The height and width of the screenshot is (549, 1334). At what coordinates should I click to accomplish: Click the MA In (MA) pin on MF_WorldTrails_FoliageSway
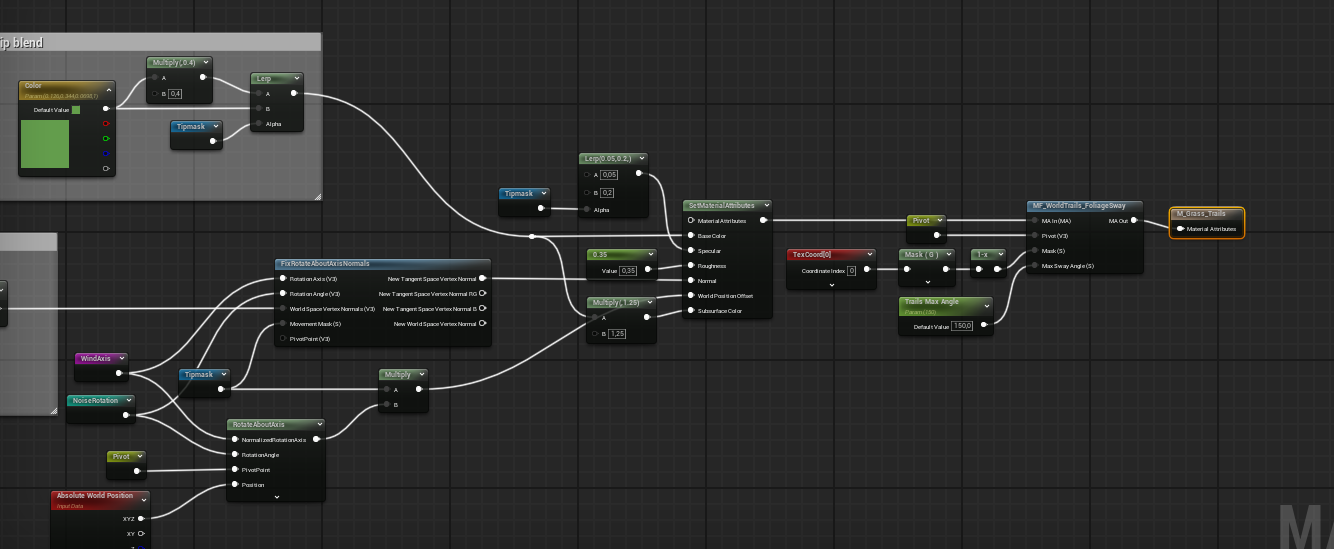tap(1034, 220)
